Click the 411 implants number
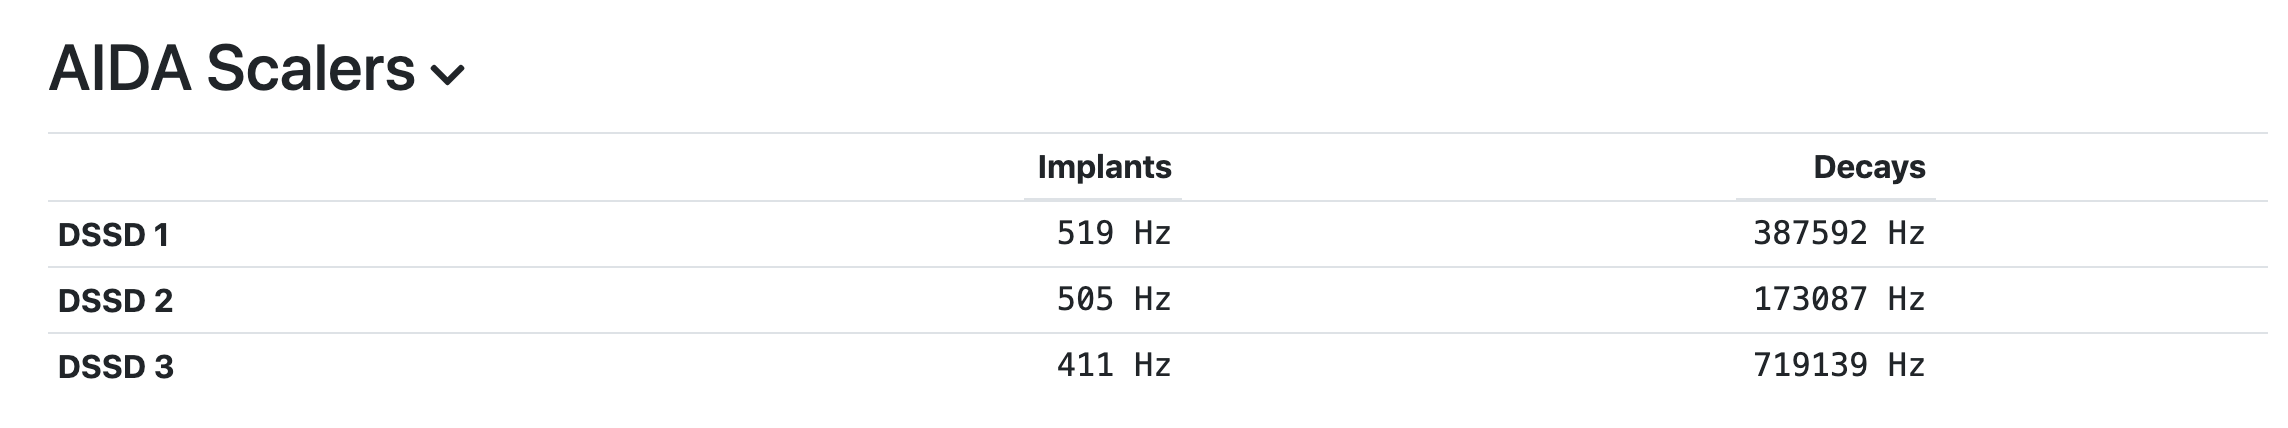The image size is (2288, 428). pos(1085,365)
